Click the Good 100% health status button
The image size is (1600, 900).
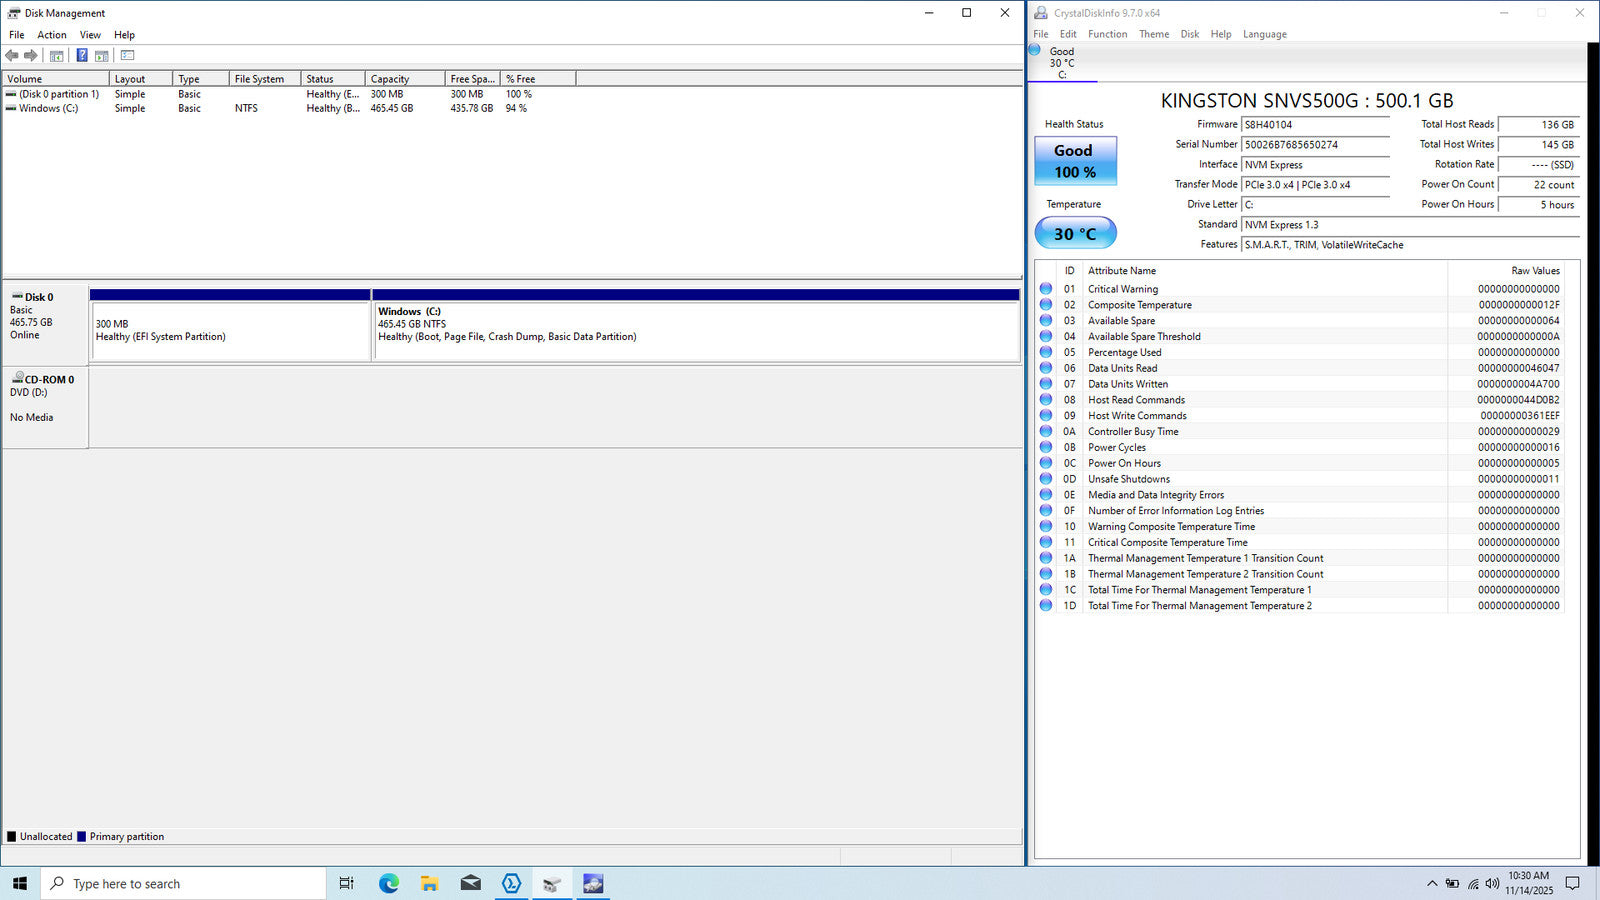pos(1075,161)
